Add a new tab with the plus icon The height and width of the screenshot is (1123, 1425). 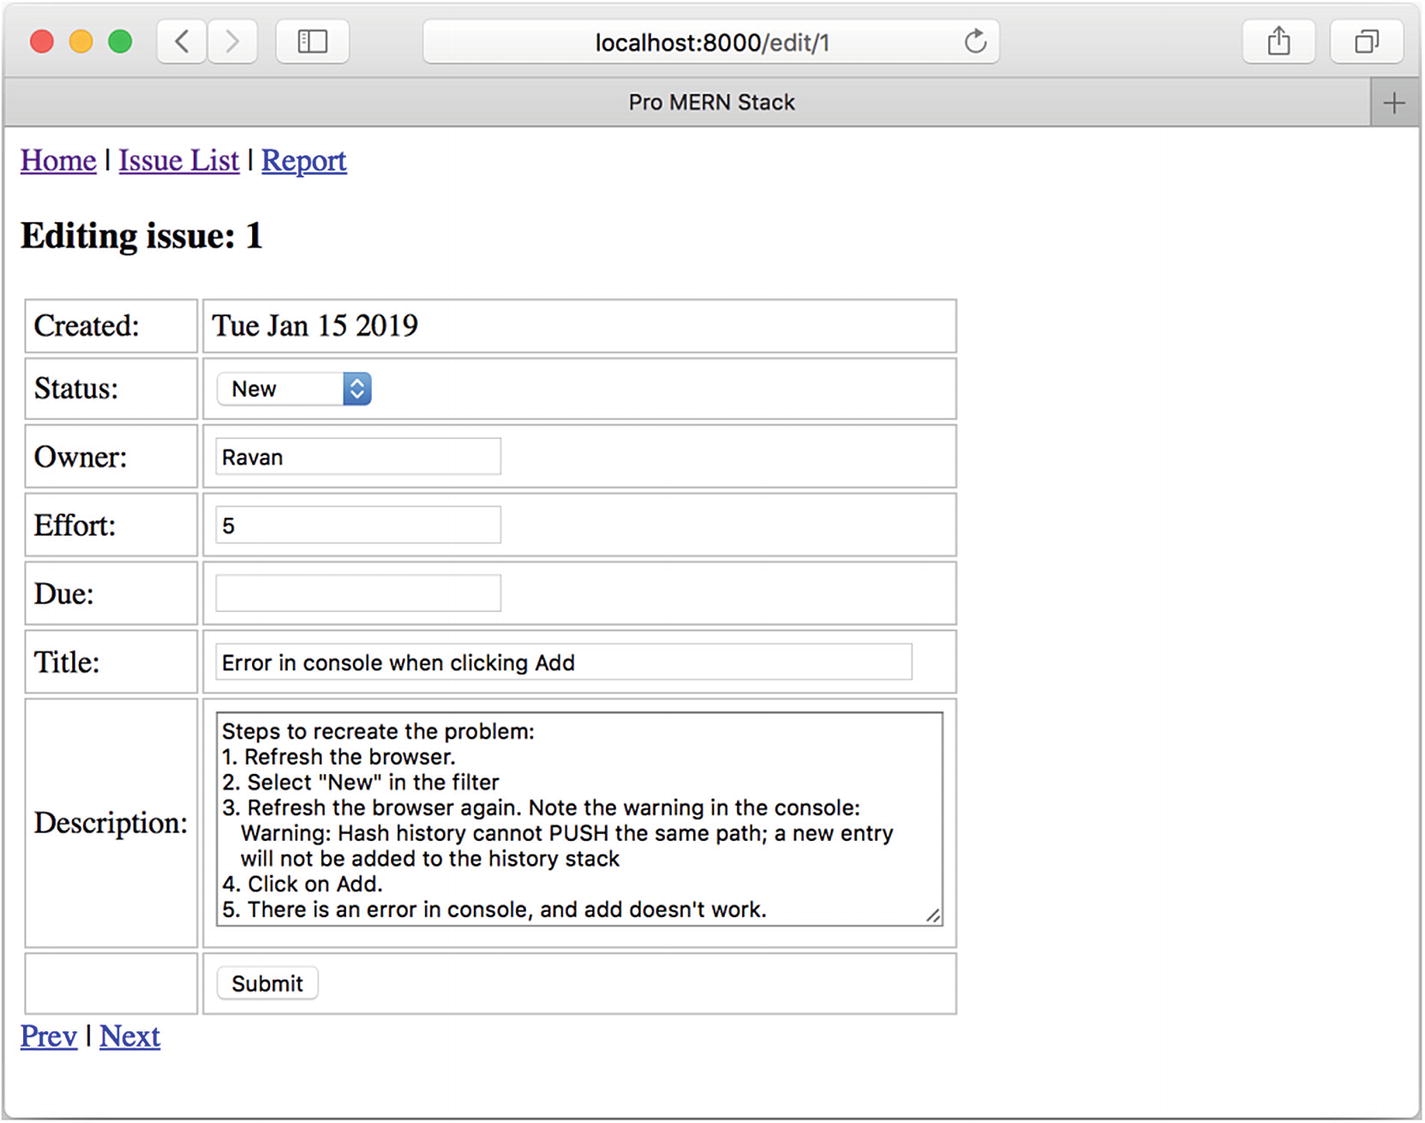click(x=1394, y=103)
